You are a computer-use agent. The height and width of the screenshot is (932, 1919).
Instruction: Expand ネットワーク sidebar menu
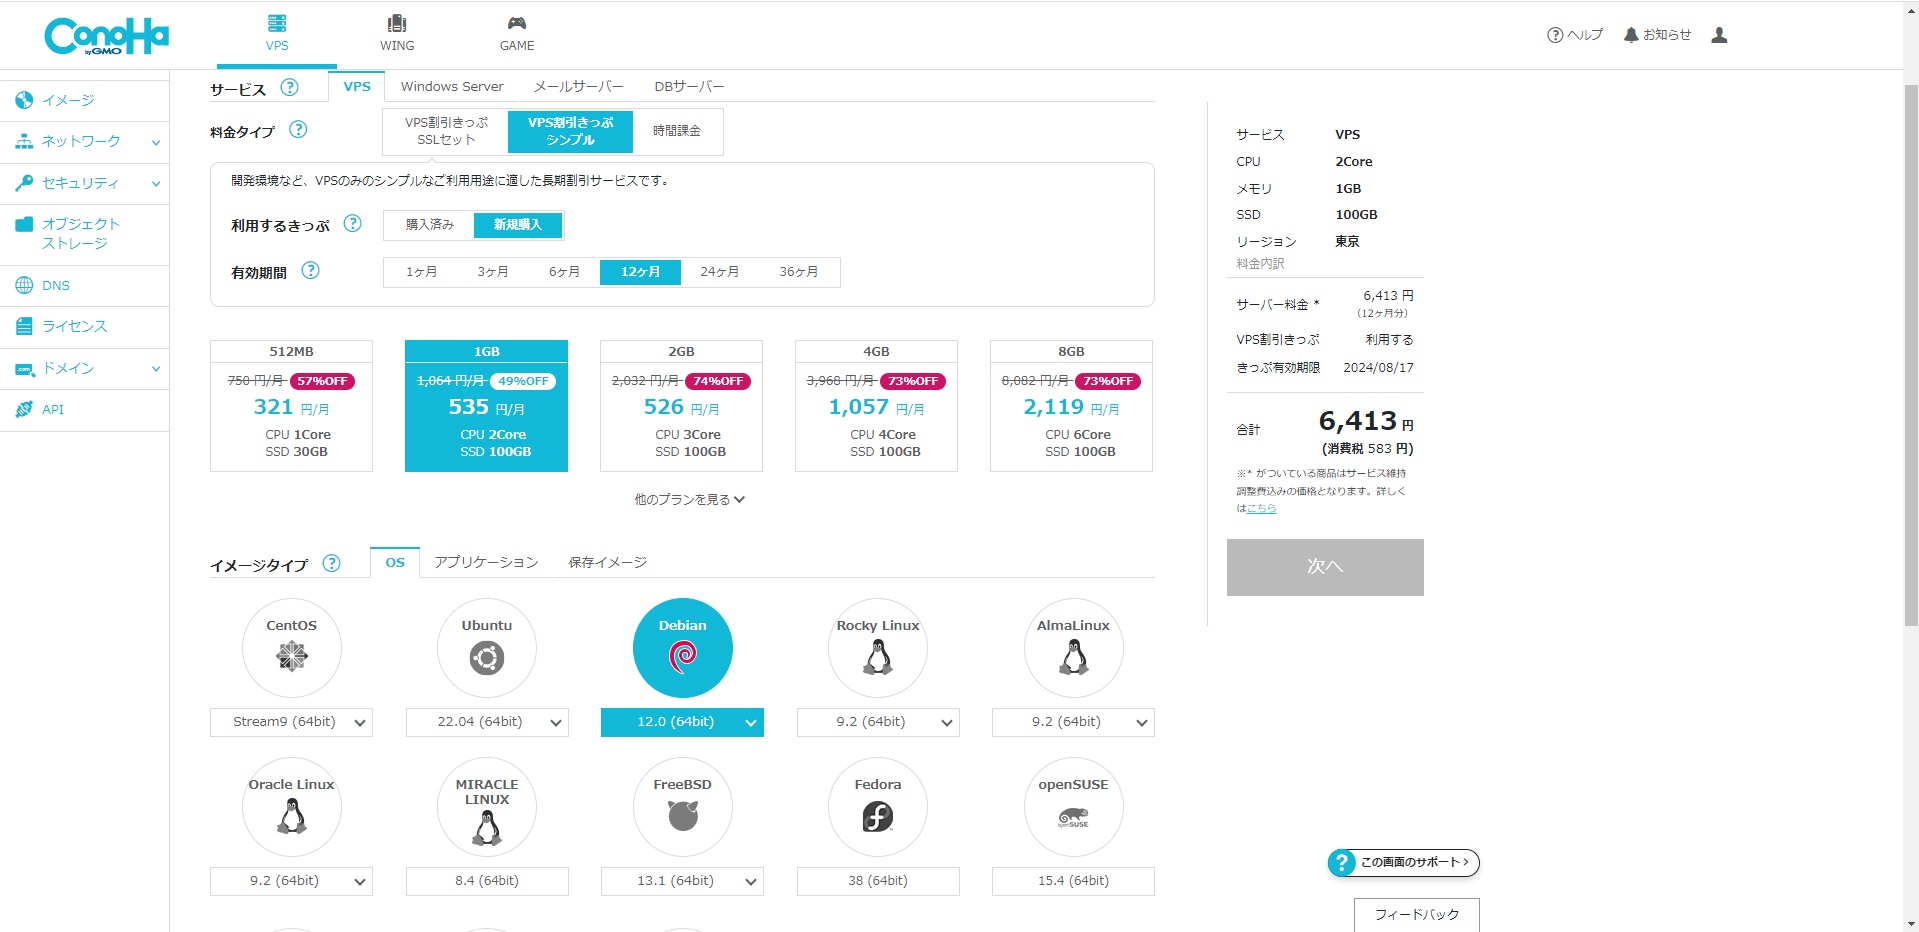pos(84,142)
